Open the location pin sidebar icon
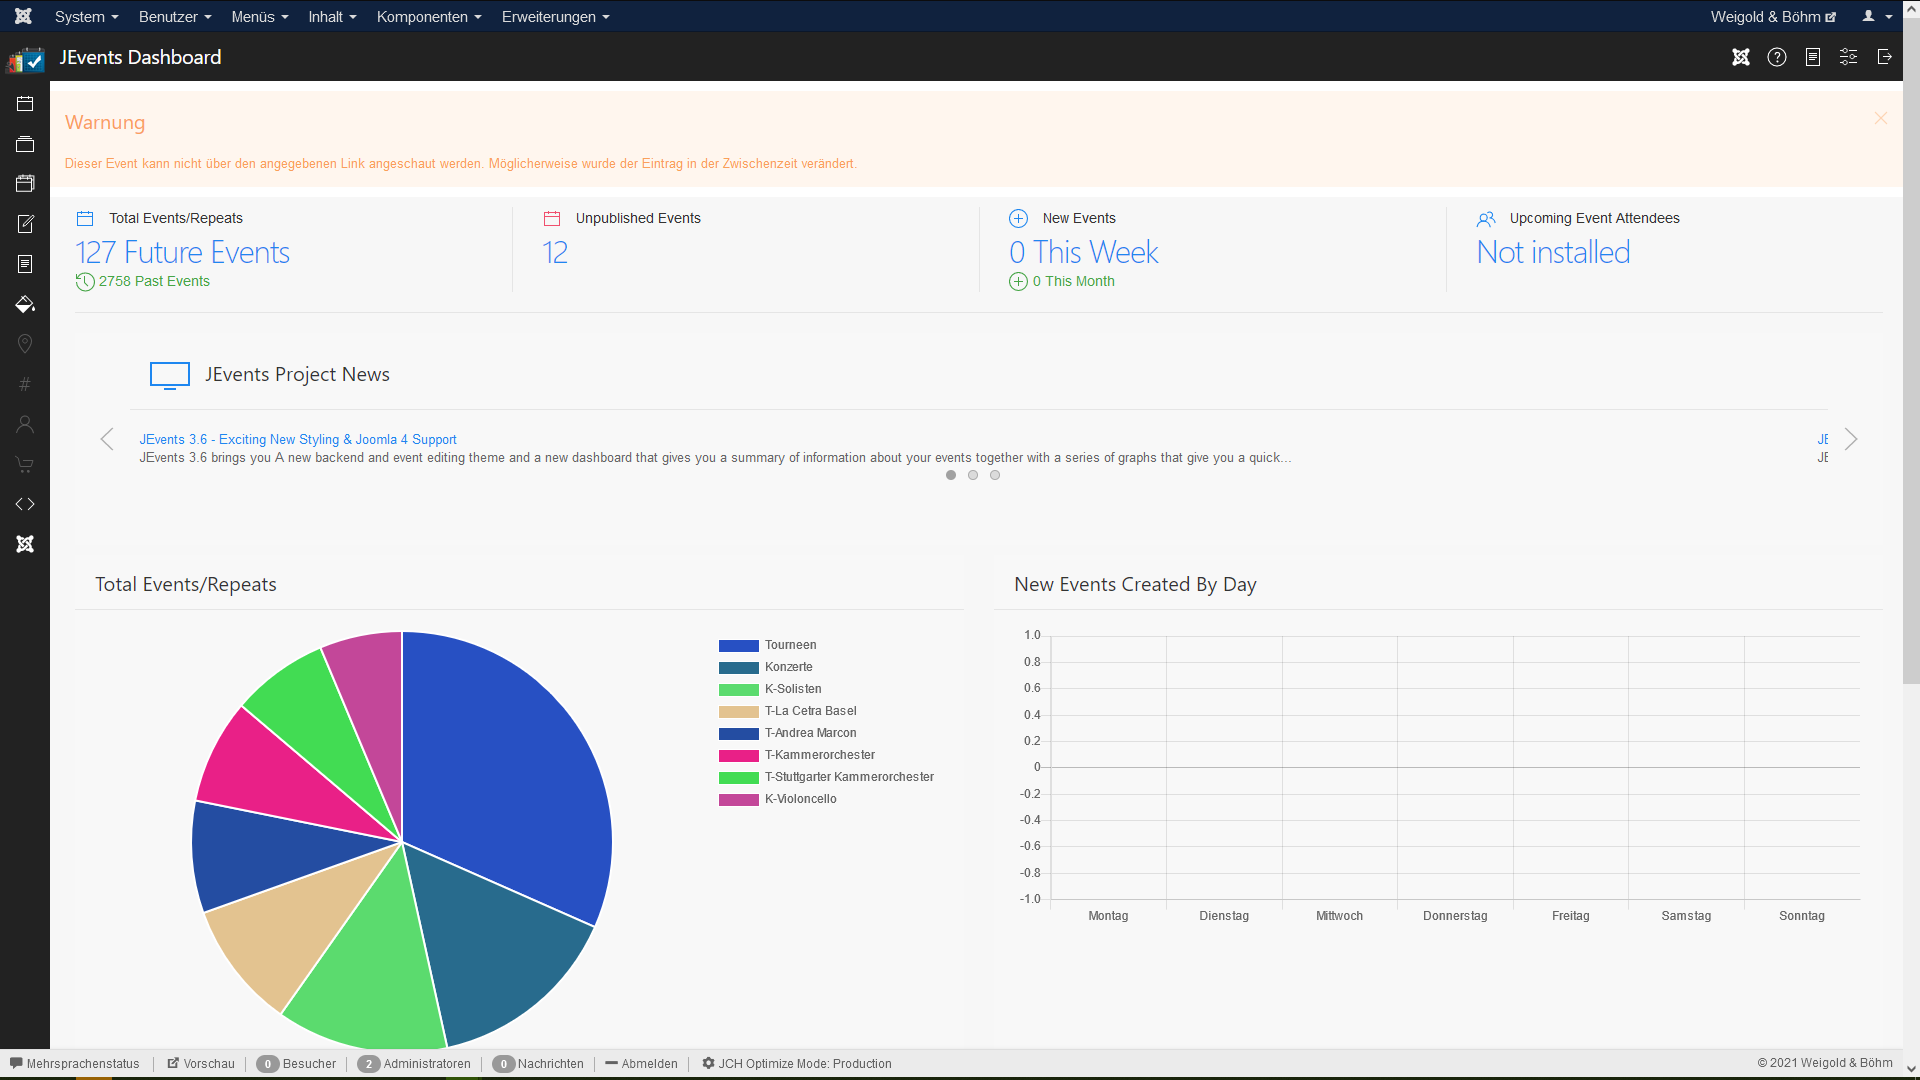 coord(25,344)
